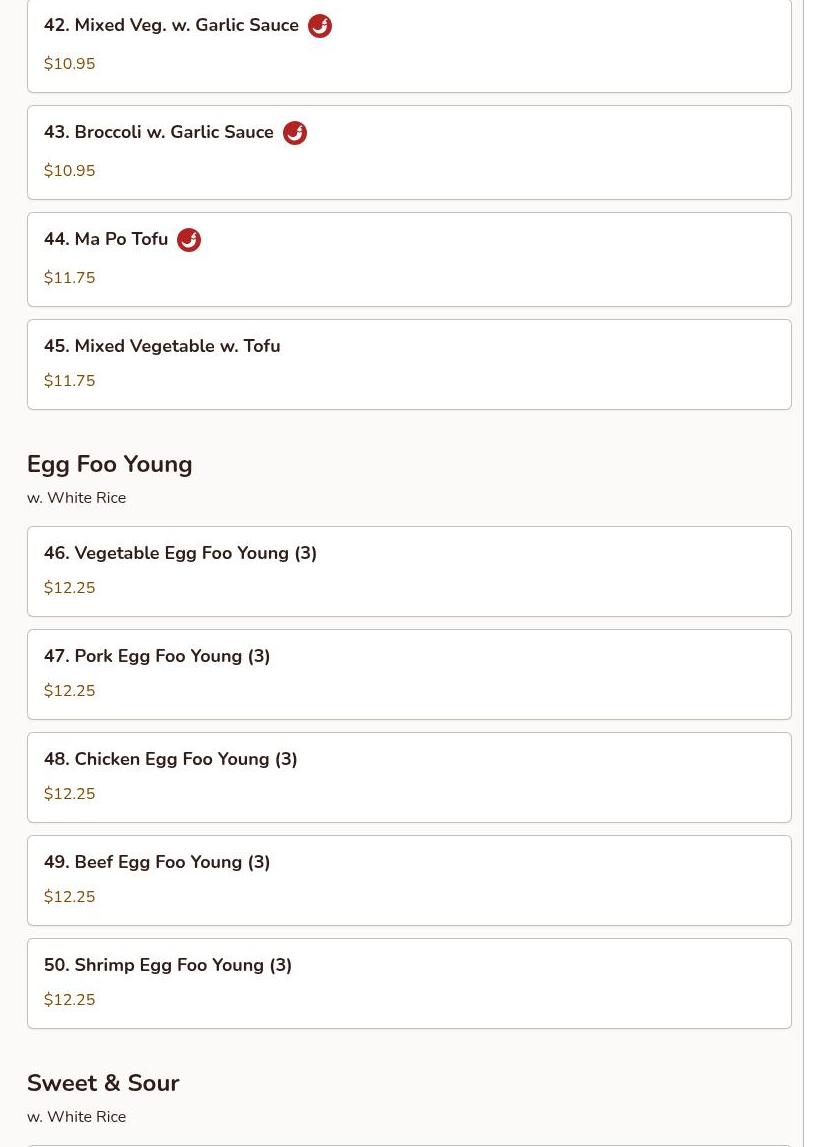Click the Egg Foo Young section heading
This screenshot has width=824, height=1147.
110,464
